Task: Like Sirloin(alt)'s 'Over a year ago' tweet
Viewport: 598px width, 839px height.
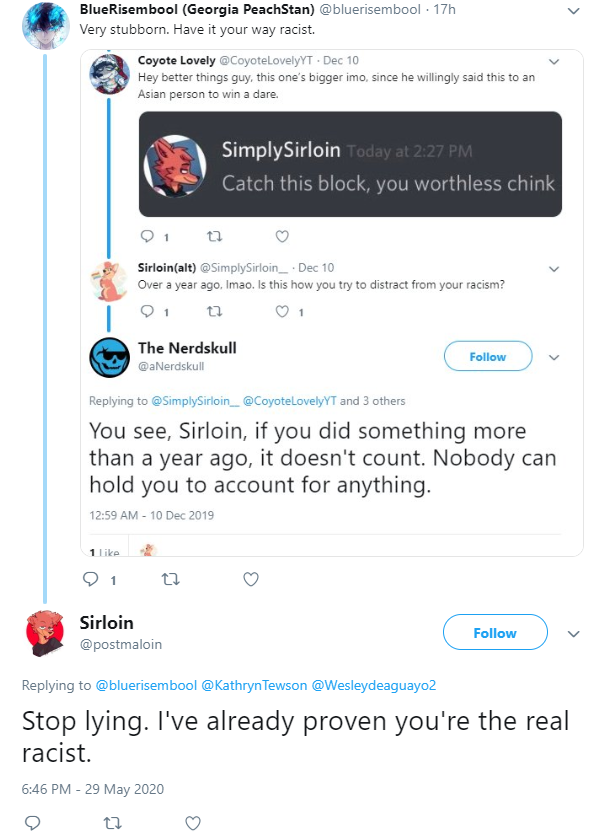Action: 282,311
